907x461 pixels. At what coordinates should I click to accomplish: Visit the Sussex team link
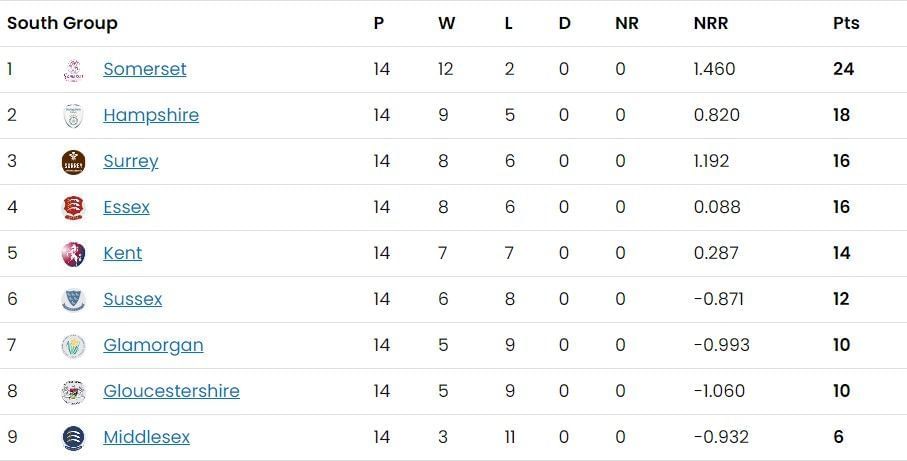click(x=133, y=299)
